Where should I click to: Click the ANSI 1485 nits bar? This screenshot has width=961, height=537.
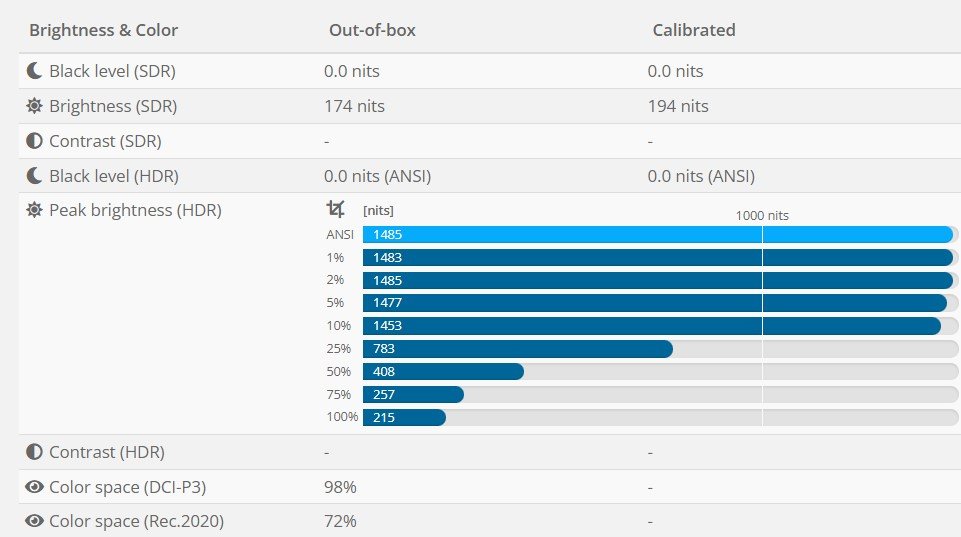[x=657, y=234]
